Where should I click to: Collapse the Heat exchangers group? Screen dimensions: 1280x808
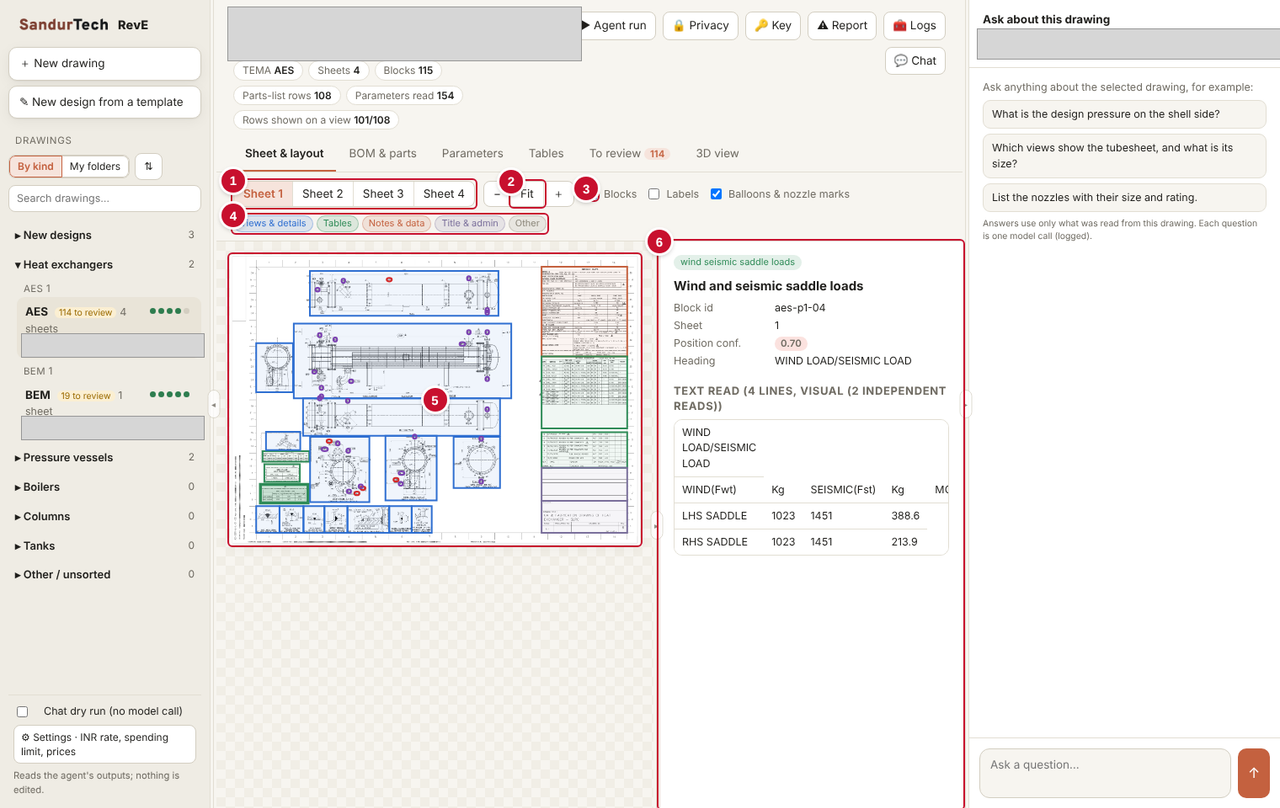105,265
